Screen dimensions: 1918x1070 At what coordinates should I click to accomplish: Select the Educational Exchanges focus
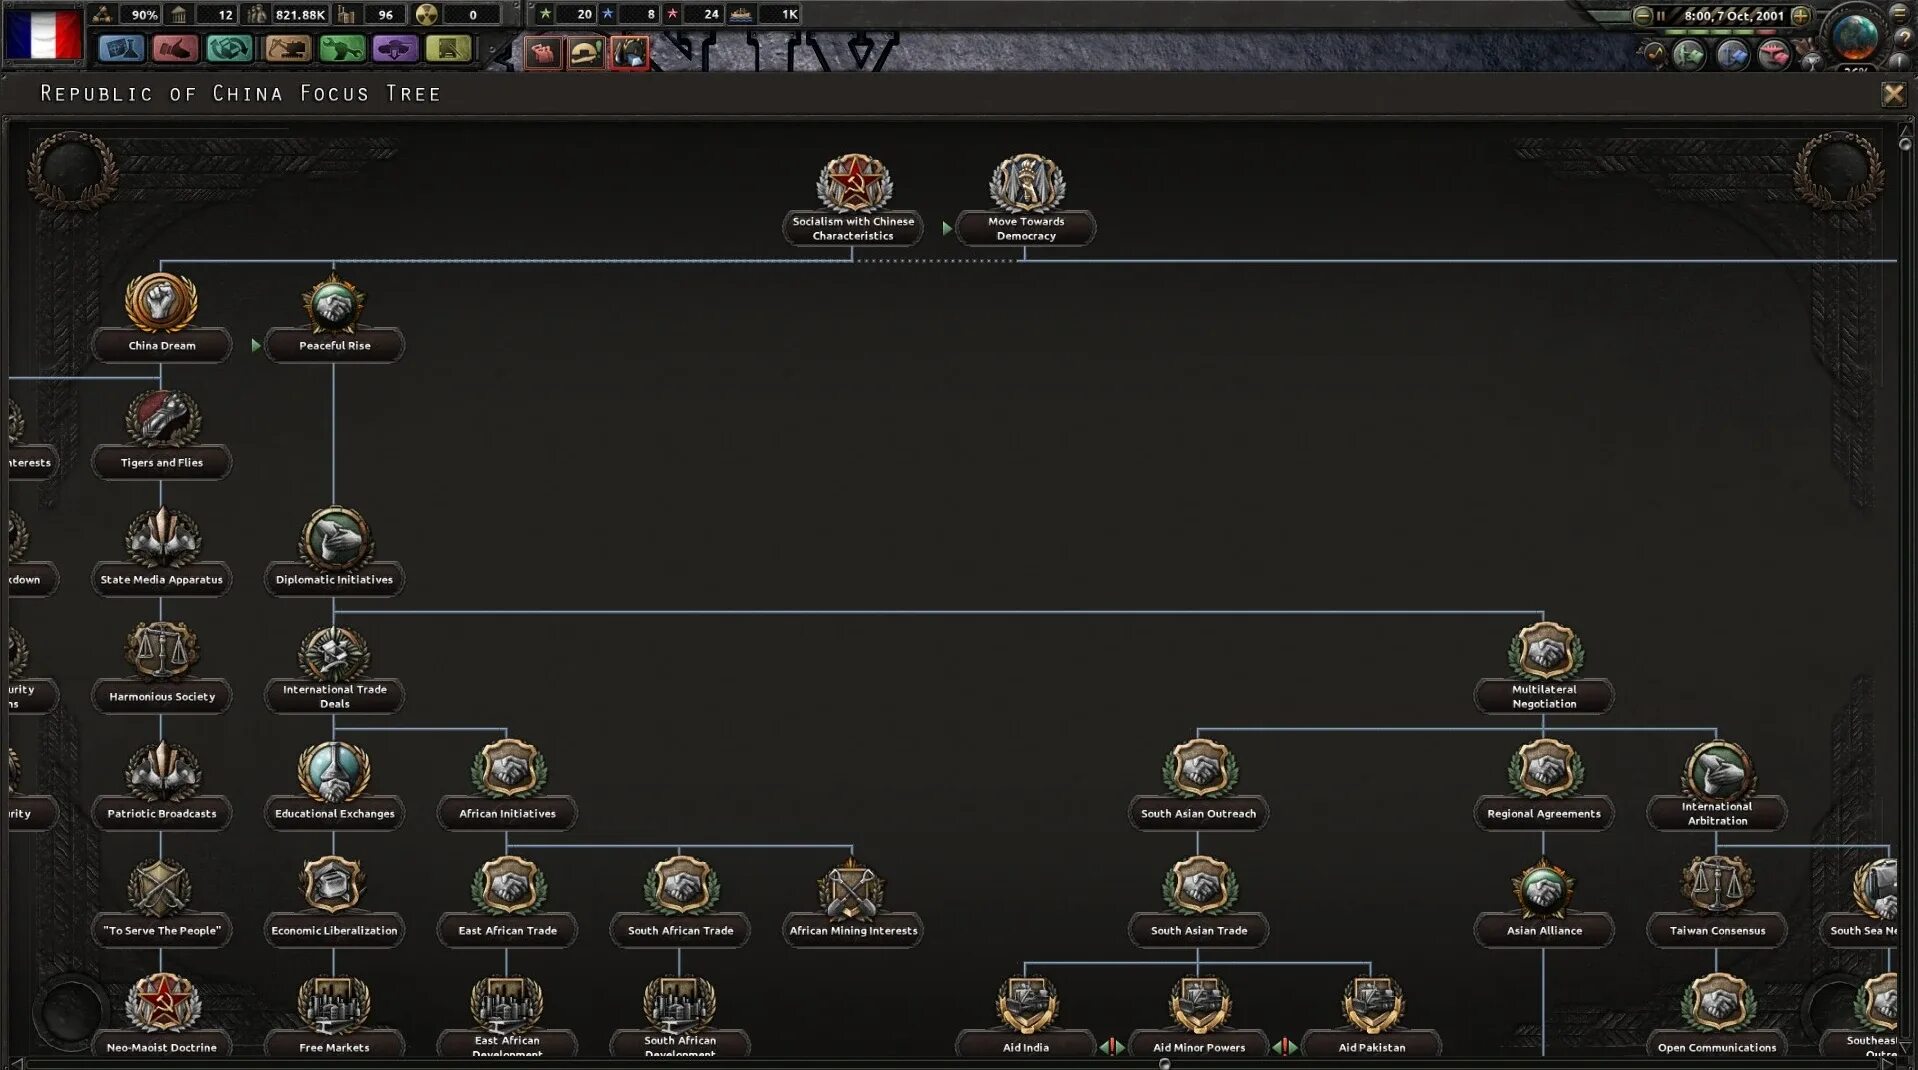pyautogui.click(x=334, y=784)
